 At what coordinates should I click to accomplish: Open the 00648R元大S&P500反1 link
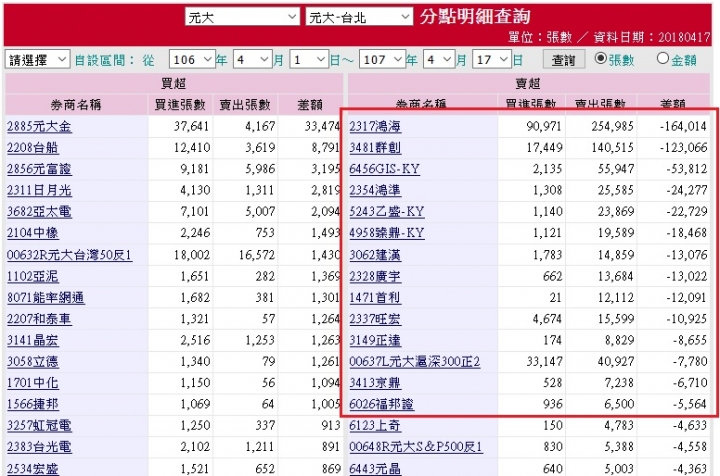tap(416, 446)
